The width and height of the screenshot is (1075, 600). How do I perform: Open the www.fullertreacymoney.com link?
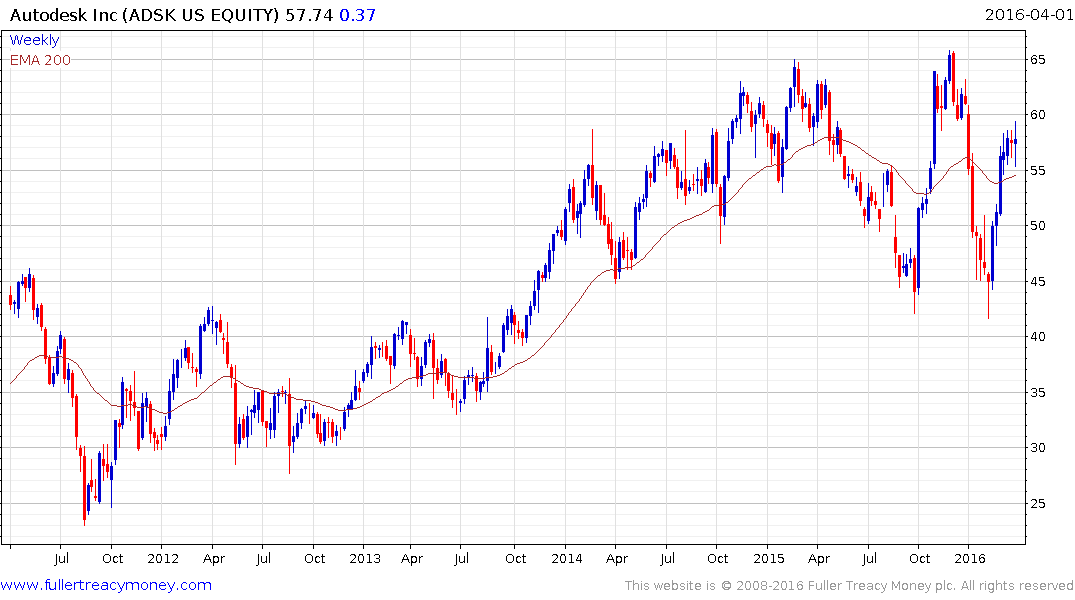[106, 585]
